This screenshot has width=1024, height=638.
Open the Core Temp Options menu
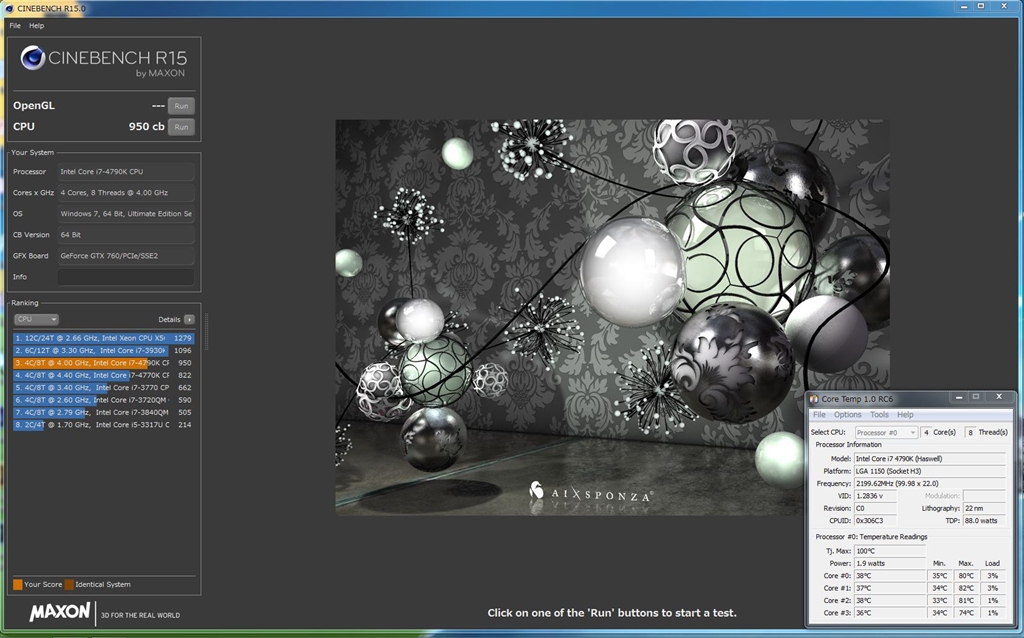(847, 414)
